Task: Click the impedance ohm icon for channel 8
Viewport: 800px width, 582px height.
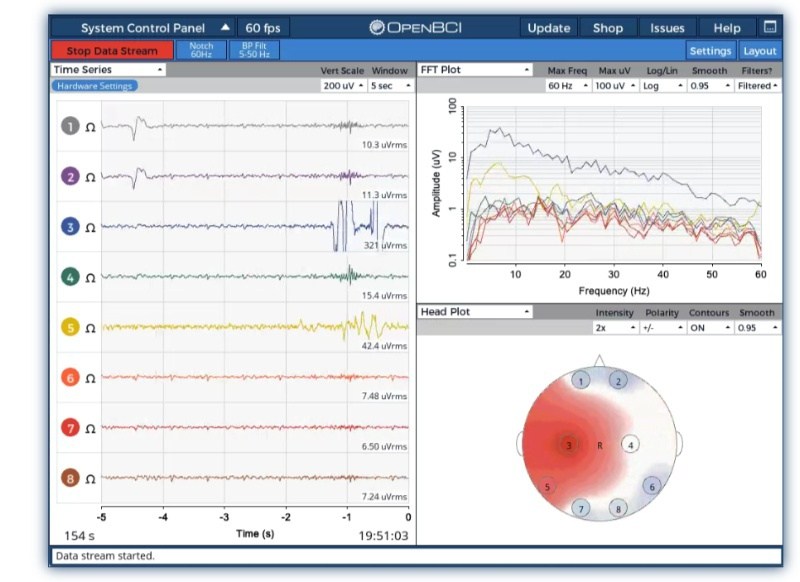Action: pos(90,479)
